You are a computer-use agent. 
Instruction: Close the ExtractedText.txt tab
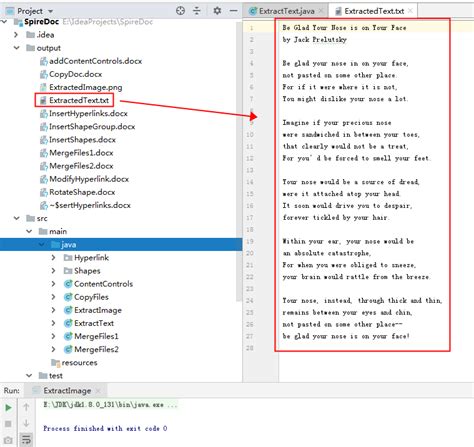[x=410, y=11]
